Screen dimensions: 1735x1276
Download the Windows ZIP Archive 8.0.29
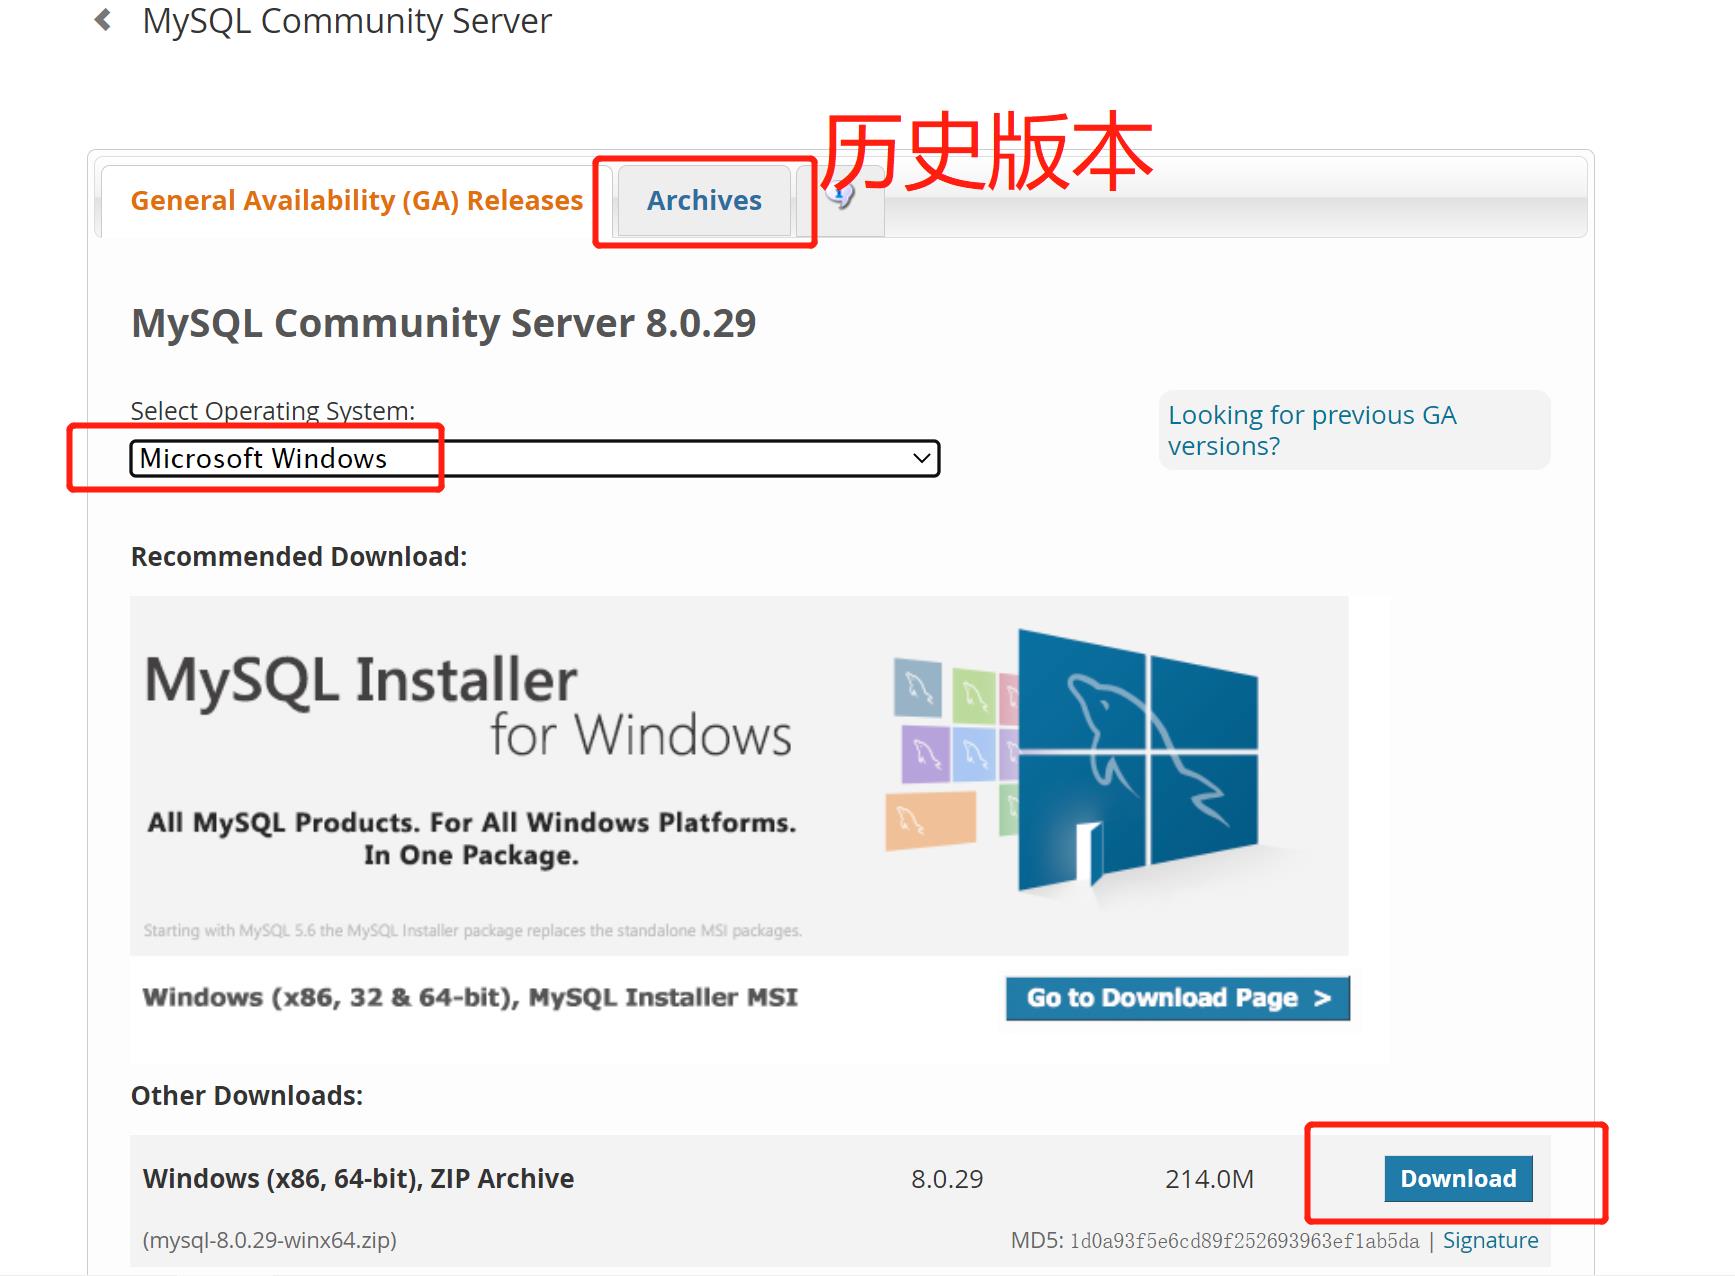tap(1458, 1179)
